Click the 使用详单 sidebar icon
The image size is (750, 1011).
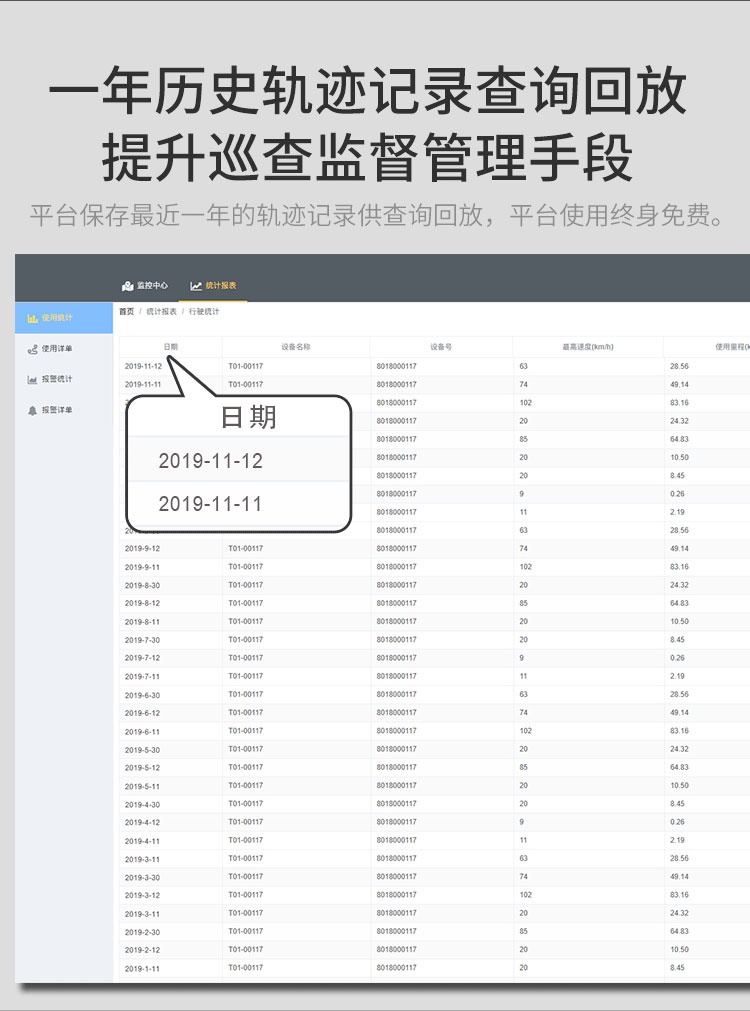tap(32, 349)
